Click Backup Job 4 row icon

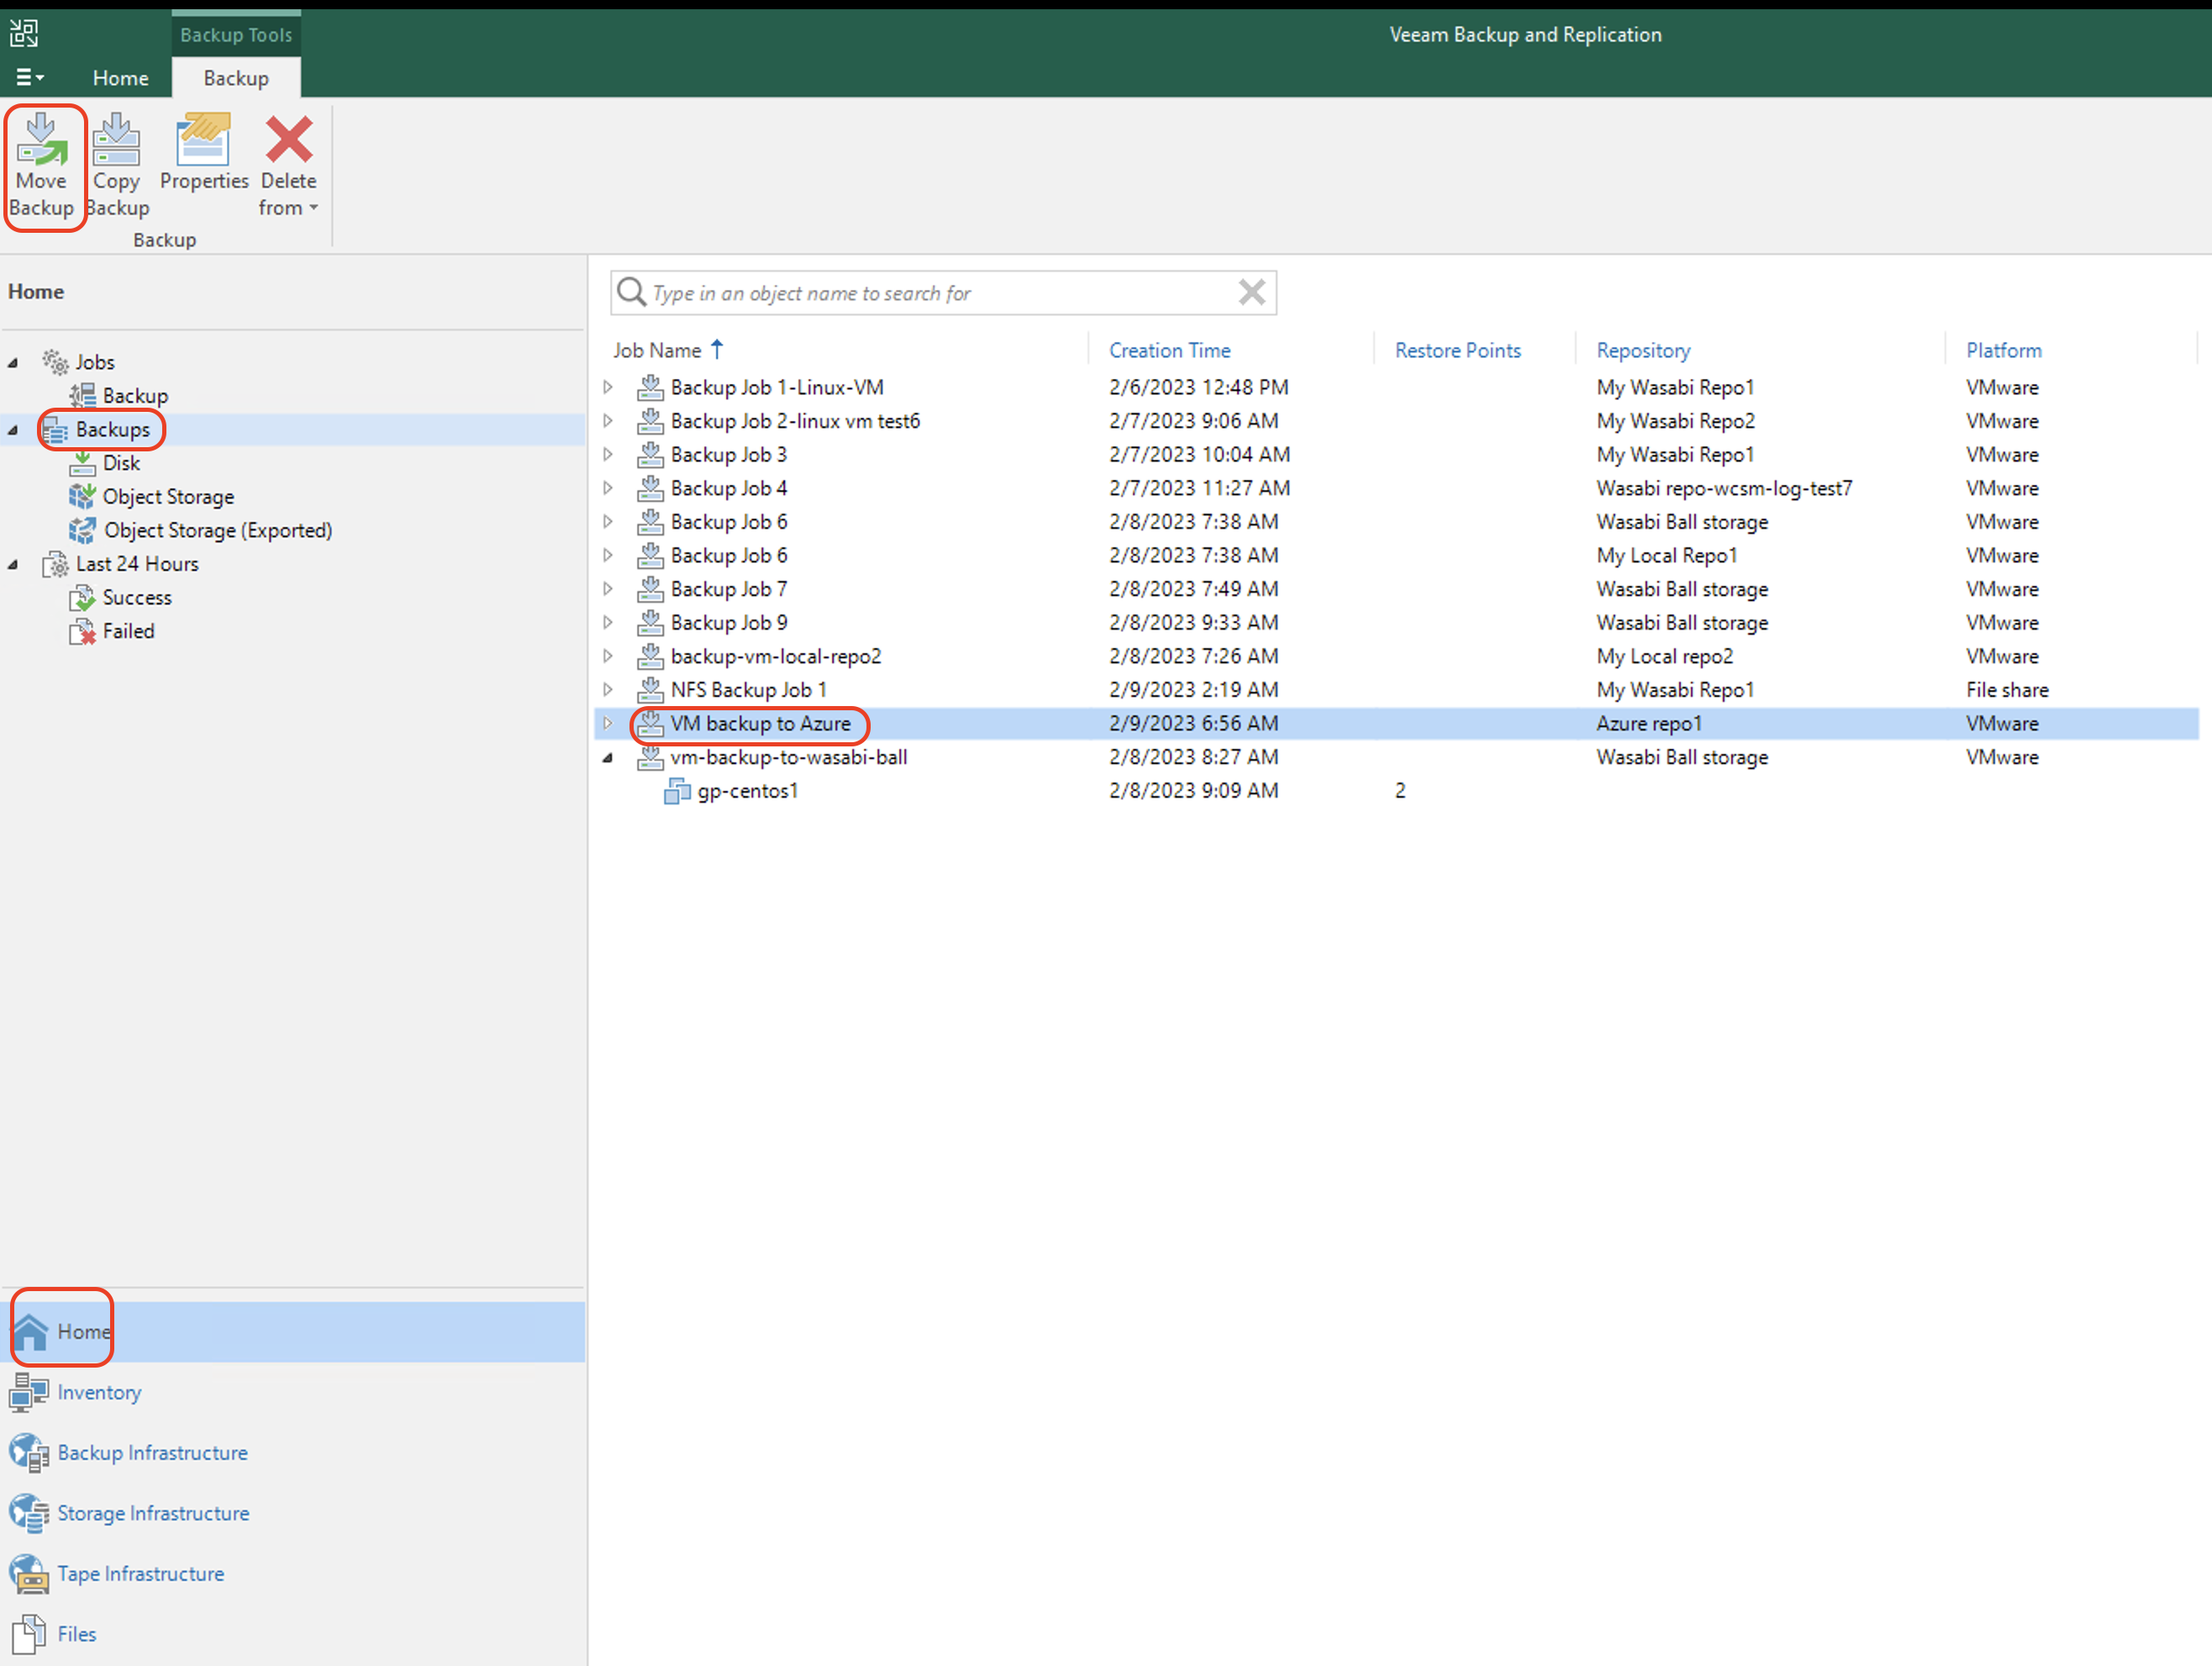pos(650,488)
